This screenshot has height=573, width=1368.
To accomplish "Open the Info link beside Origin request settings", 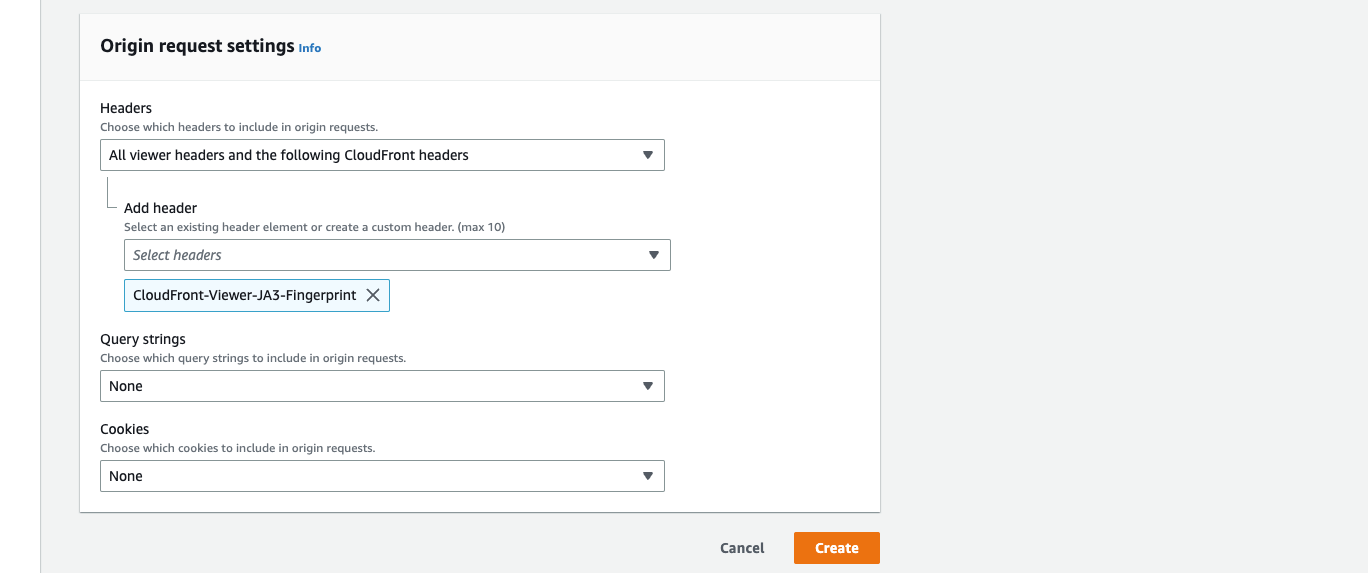I will point(310,48).
